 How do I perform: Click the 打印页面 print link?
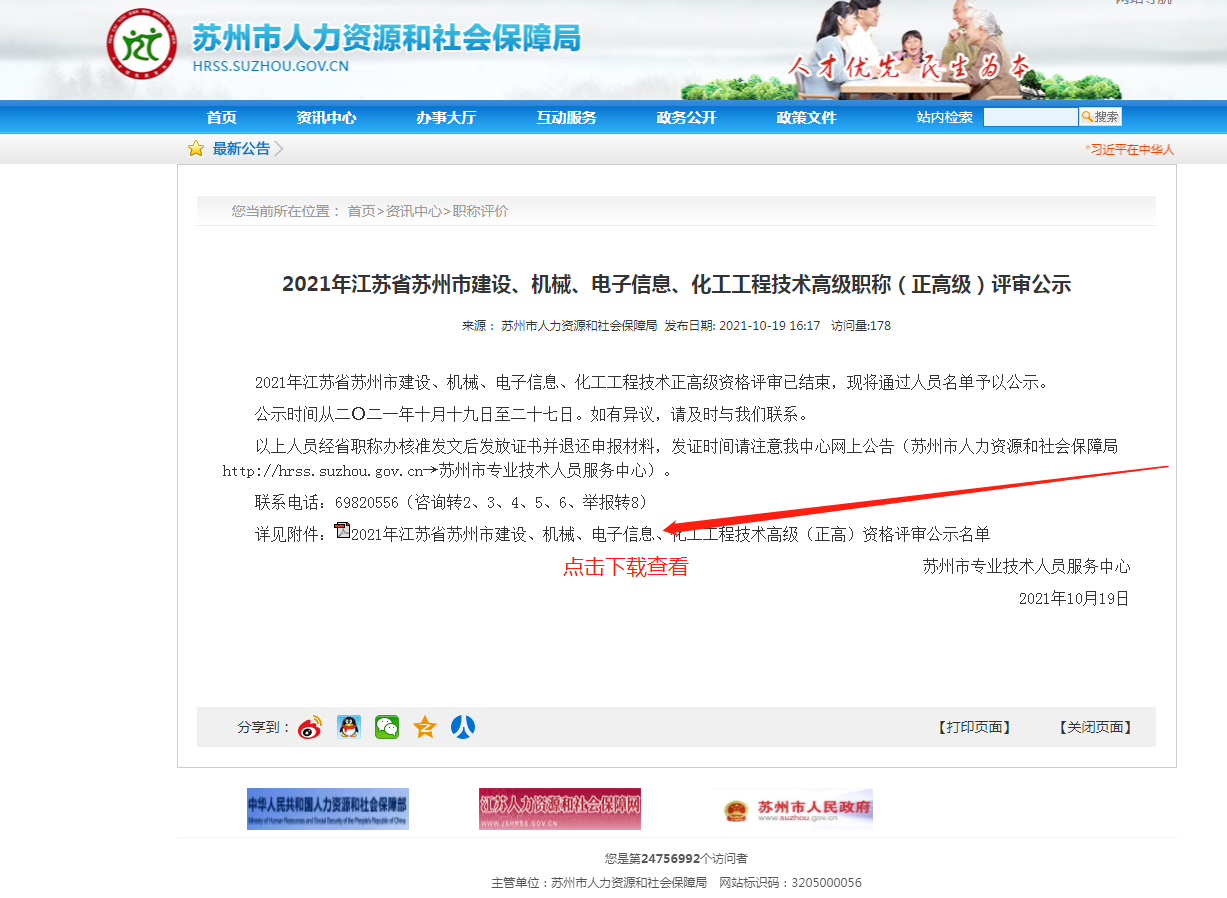(x=973, y=727)
